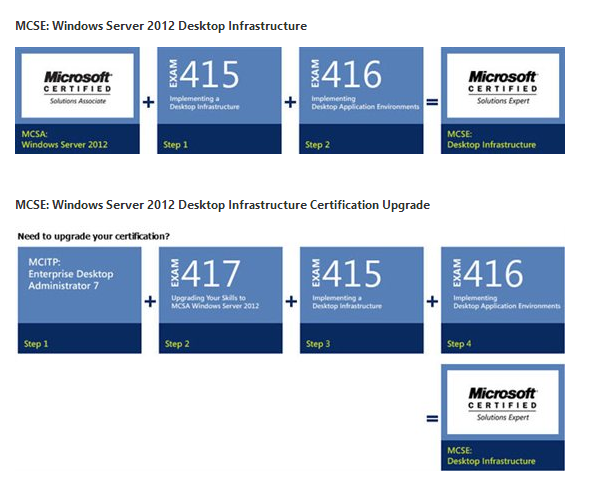594x489 pixels.
Task: Click the MCSA Windows Server 2012 card
Action: tap(77, 100)
